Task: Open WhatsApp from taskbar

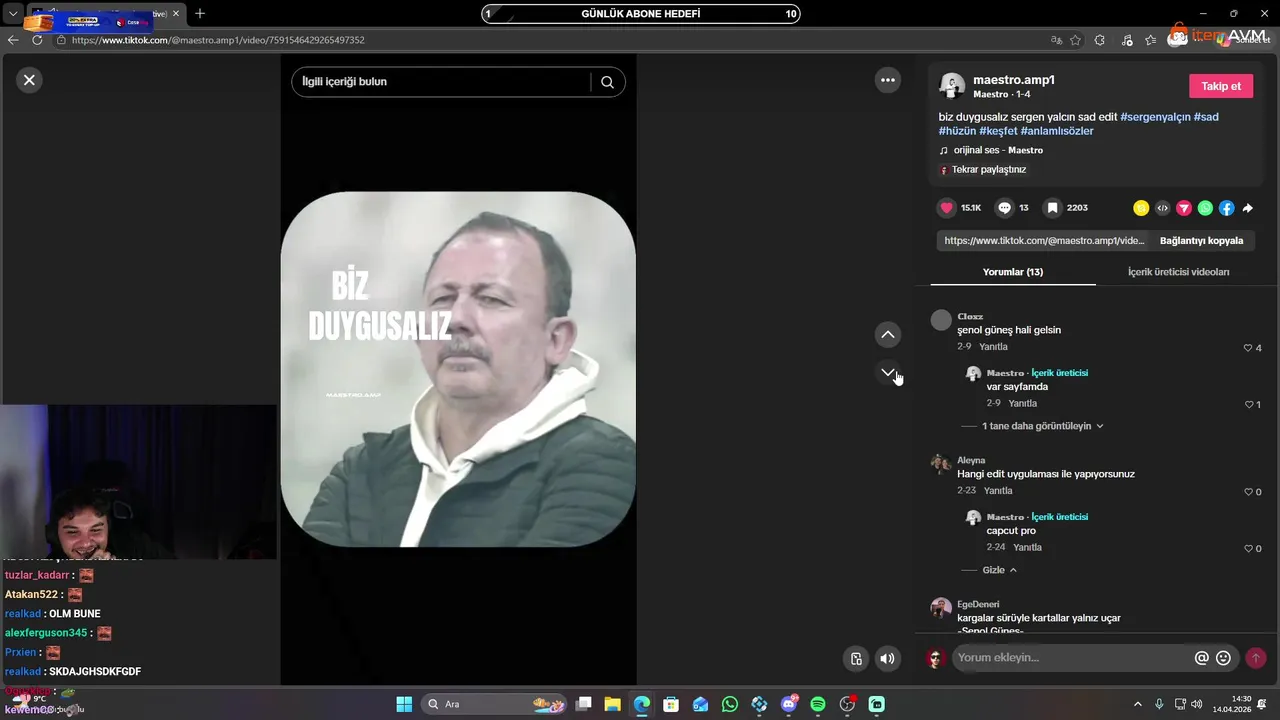Action: [730, 704]
